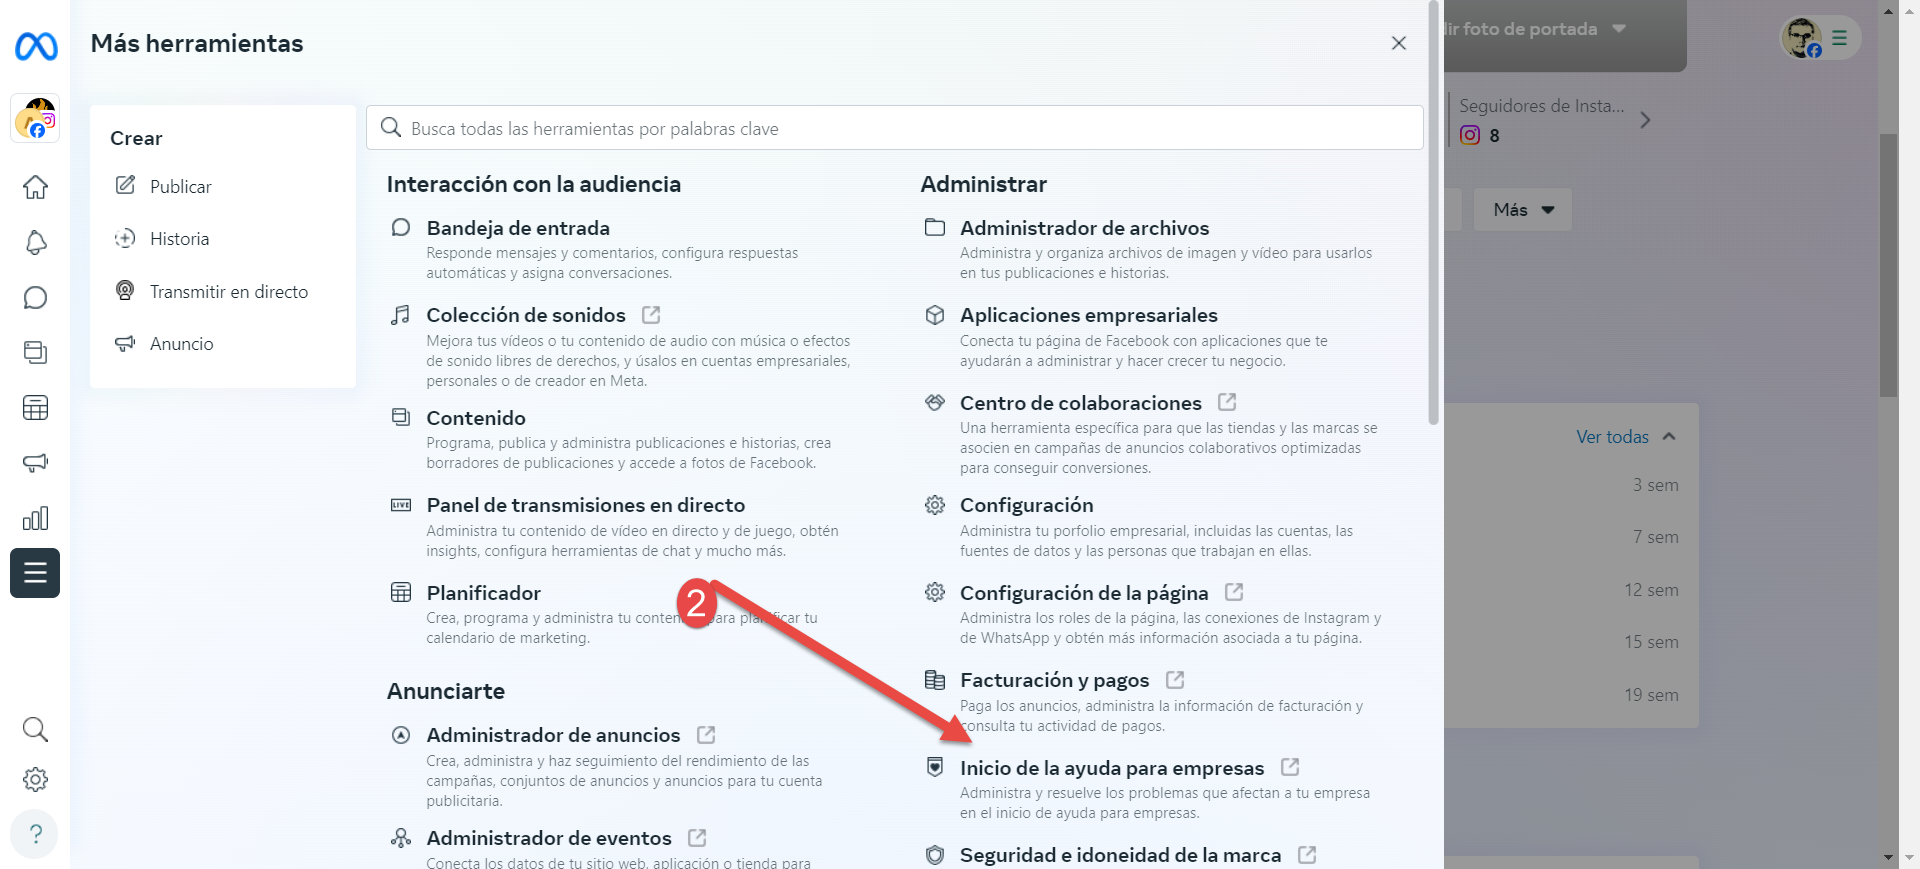Image resolution: width=1920 pixels, height=869 pixels.
Task: Open Inicio de la ayuda para empresas
Action: (1111, 768)
